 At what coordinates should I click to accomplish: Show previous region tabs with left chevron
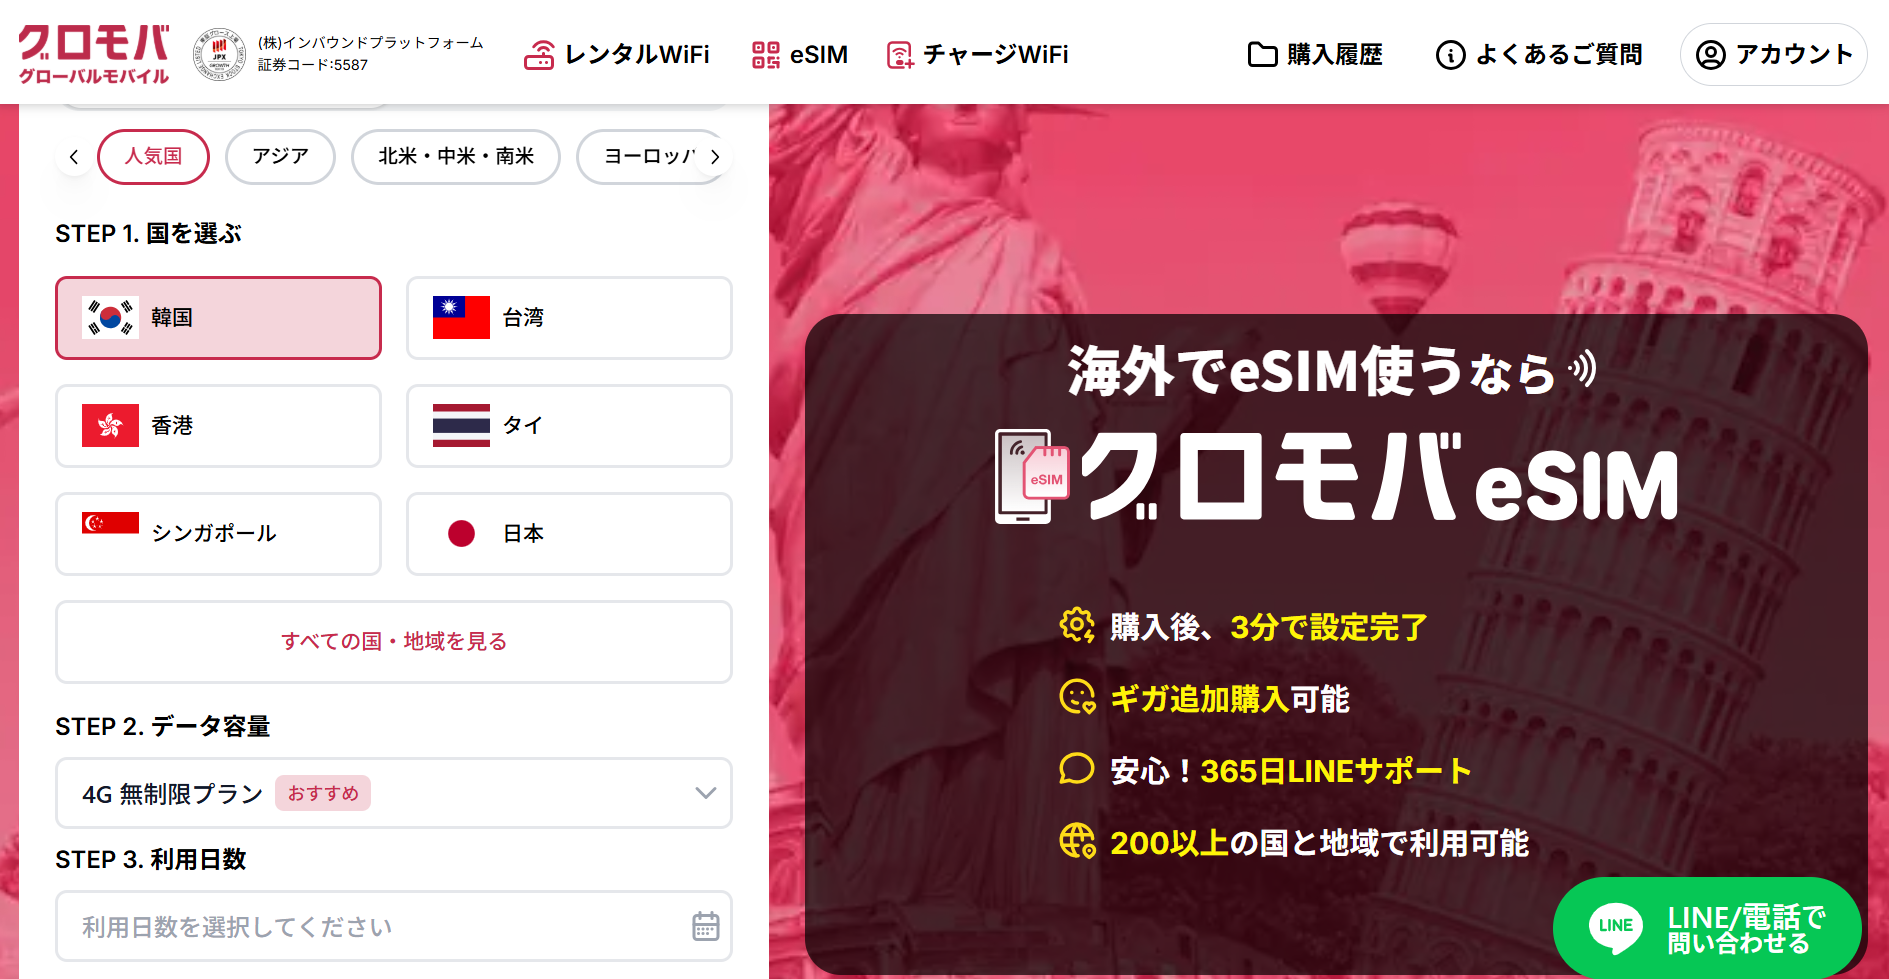click(74, 157)
